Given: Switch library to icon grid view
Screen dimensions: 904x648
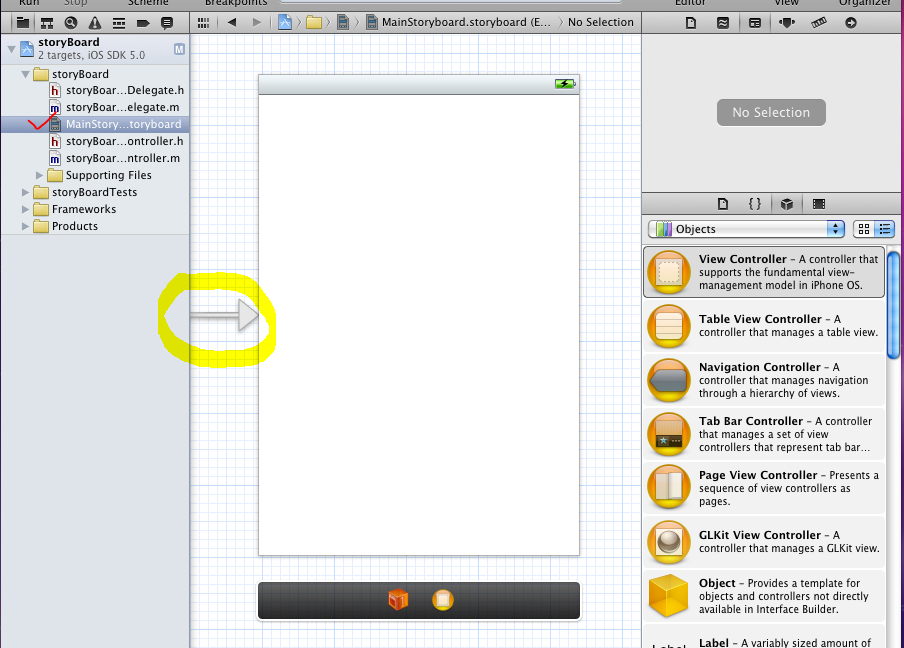Looking at the screenshot, I should coord(864,229).
